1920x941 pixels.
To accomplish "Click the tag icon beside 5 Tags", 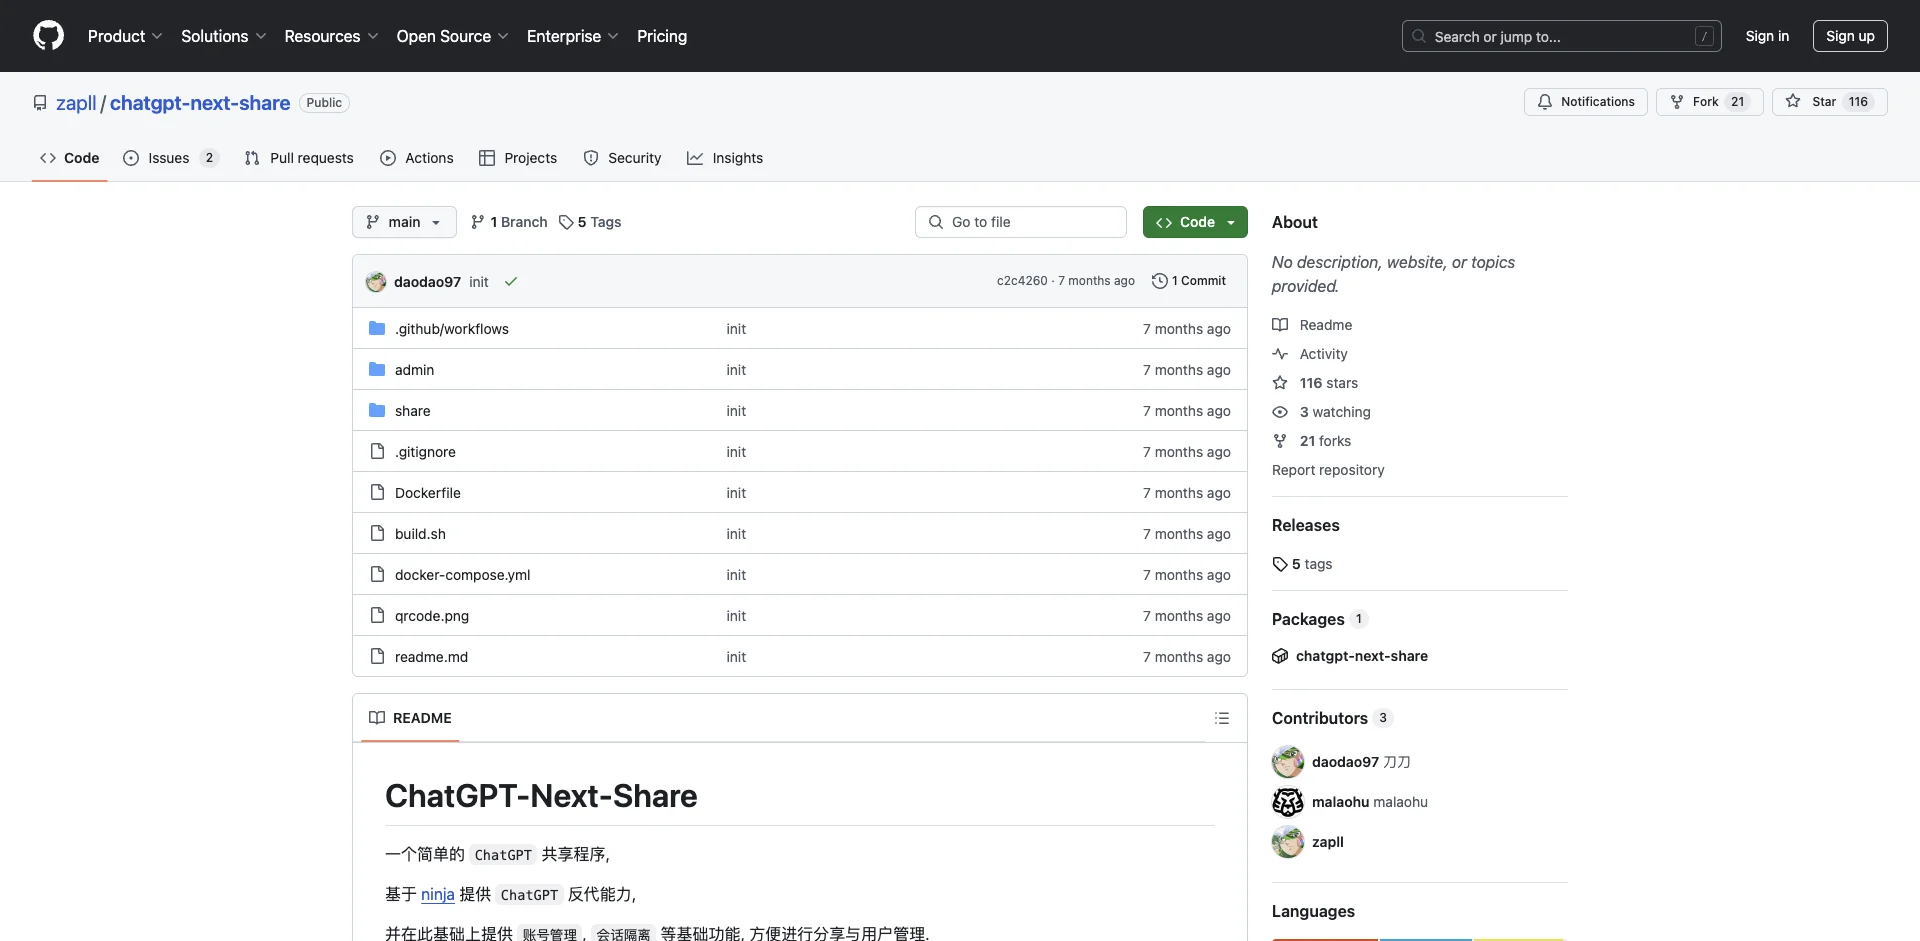I will (566, 222).
